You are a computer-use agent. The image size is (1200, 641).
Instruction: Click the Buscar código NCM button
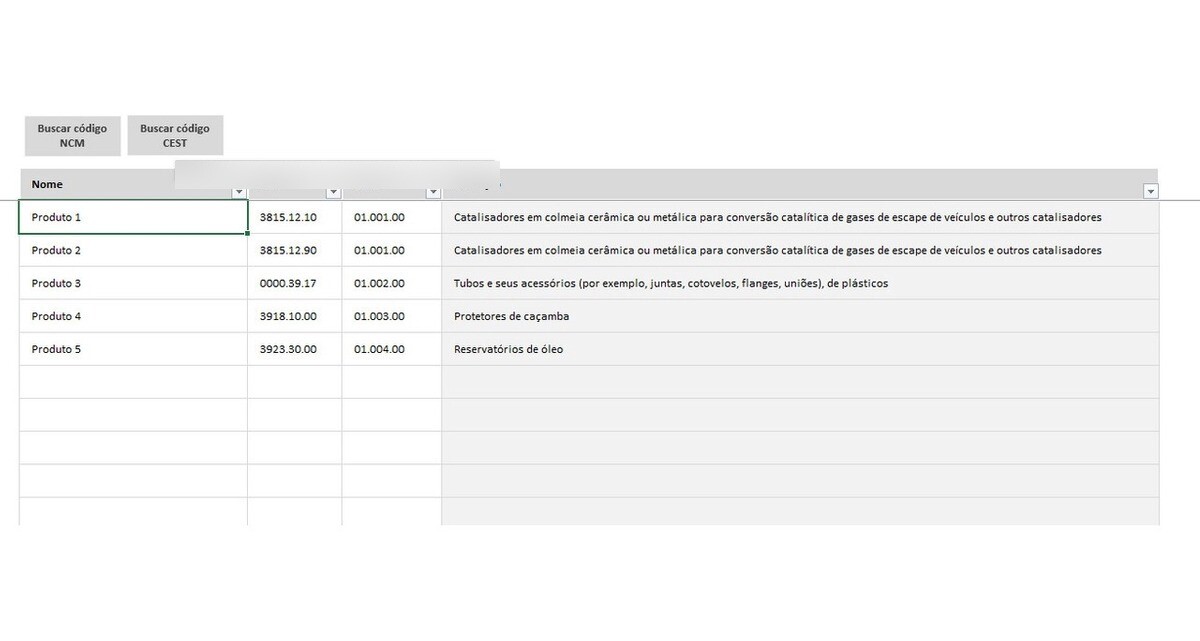point(72,136)
